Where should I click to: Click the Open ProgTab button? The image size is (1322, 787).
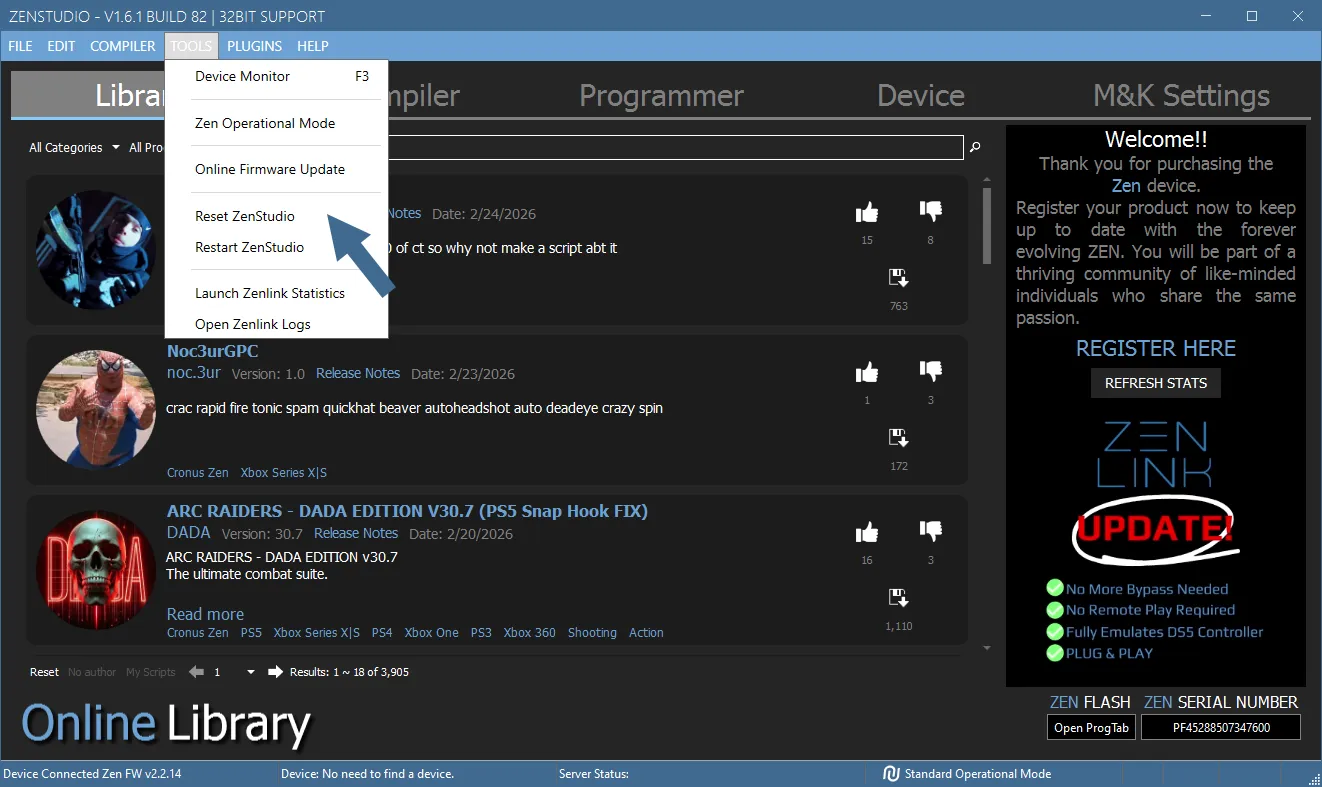click(1091, 728)
